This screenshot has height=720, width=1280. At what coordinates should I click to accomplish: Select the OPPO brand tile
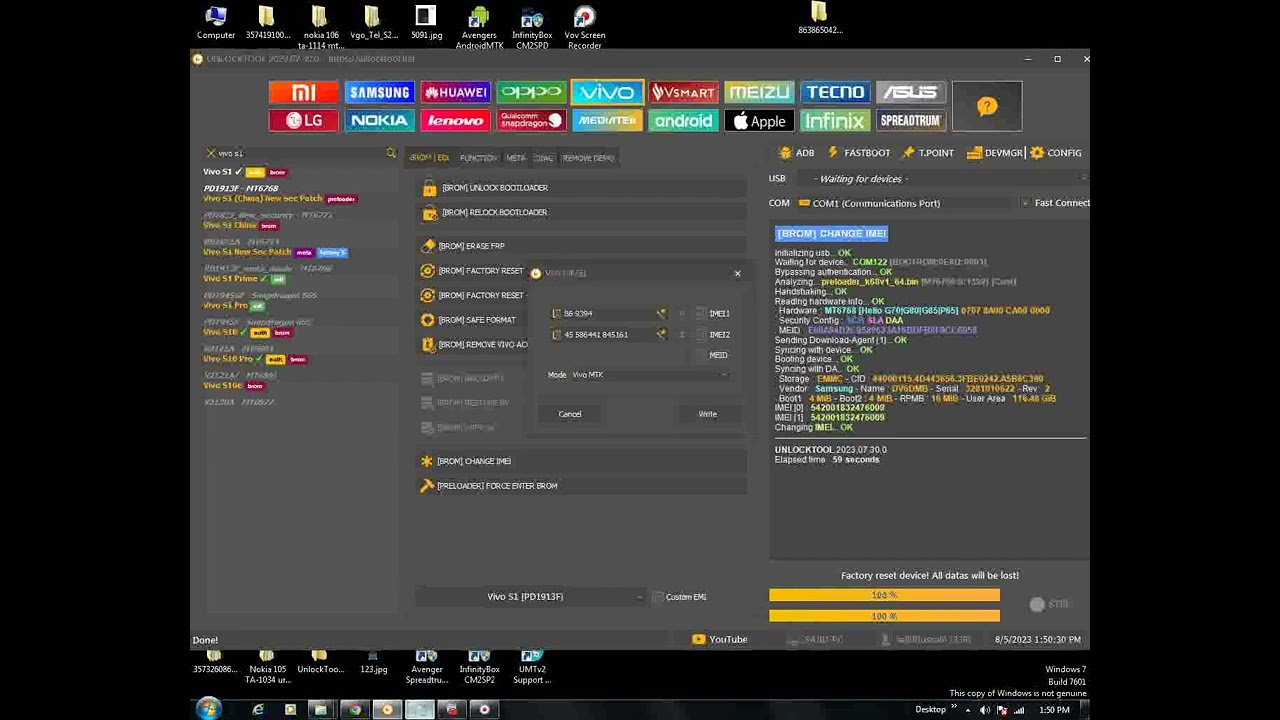pos(531,92)
